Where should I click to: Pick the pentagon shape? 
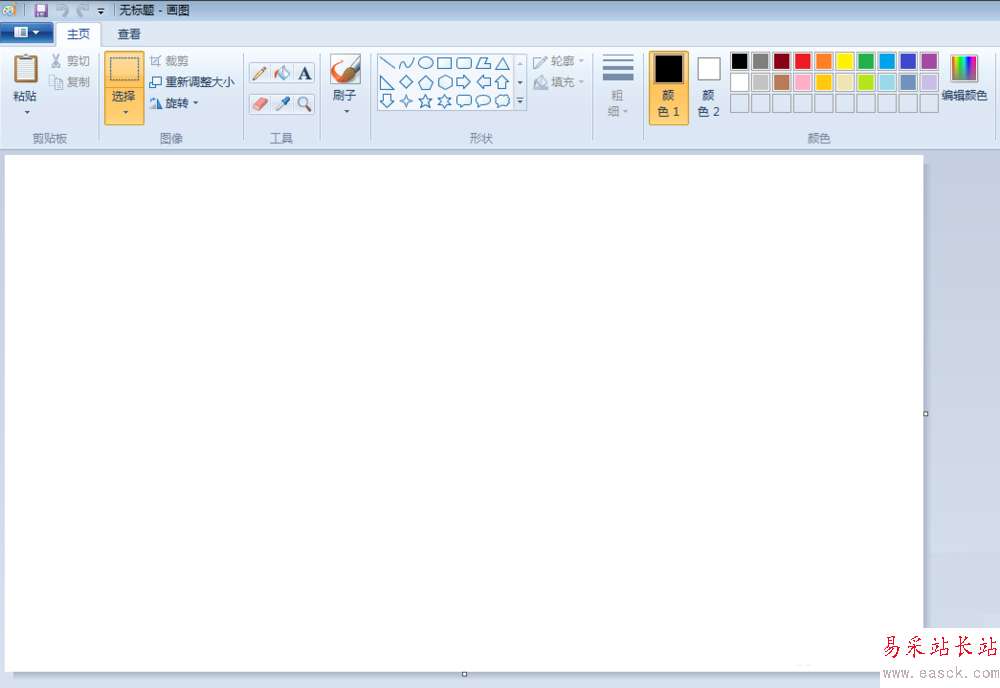425,82
